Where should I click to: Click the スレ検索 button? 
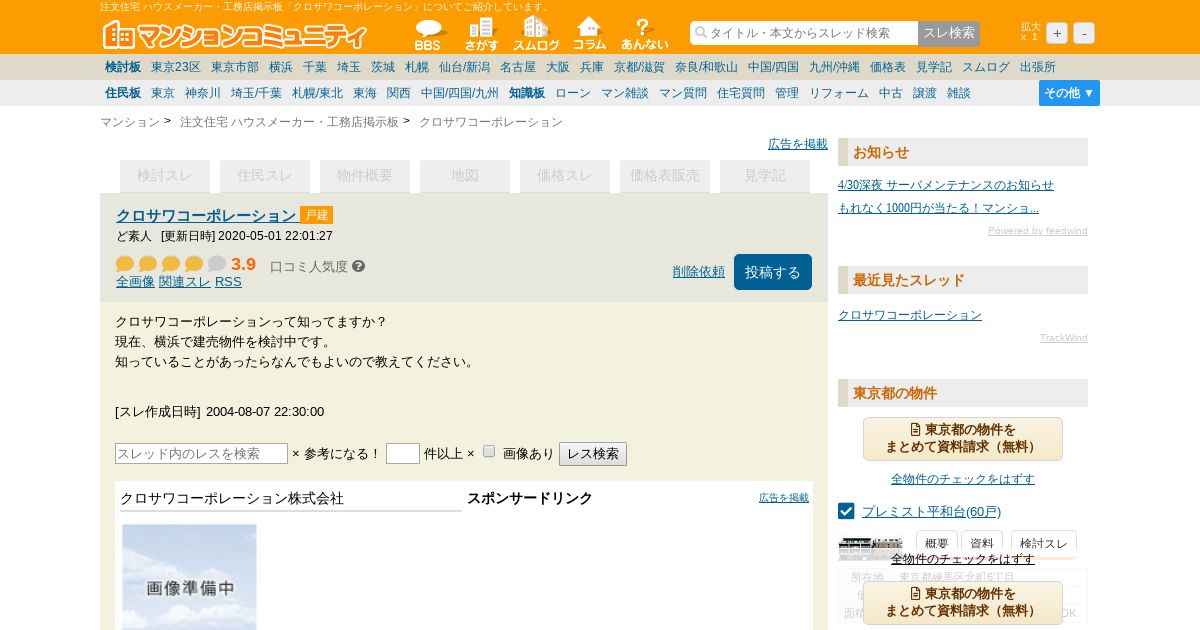pos(949,33)
